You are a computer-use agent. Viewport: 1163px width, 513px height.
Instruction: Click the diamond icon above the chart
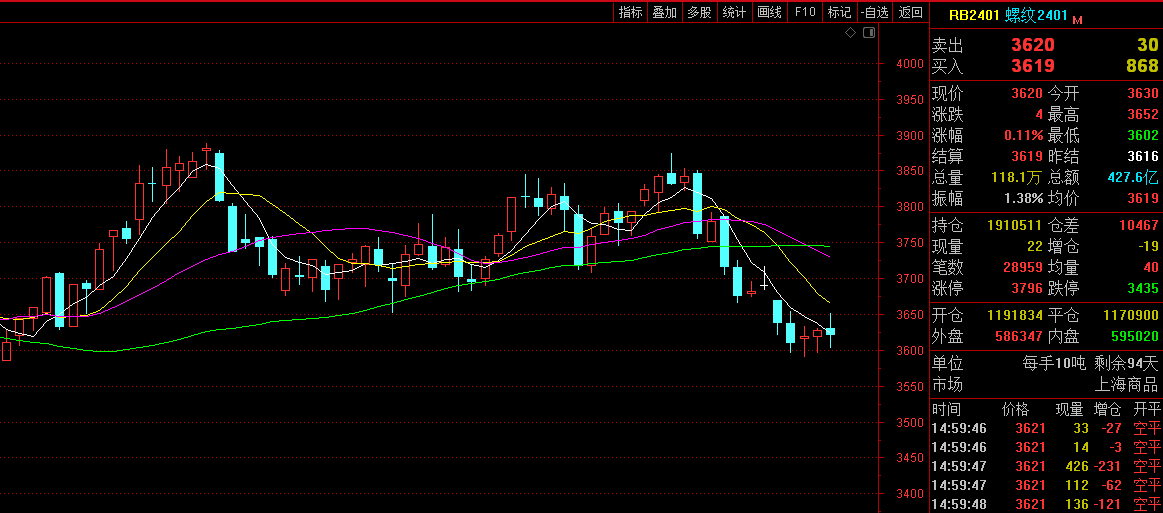click(x=850, y=33)
